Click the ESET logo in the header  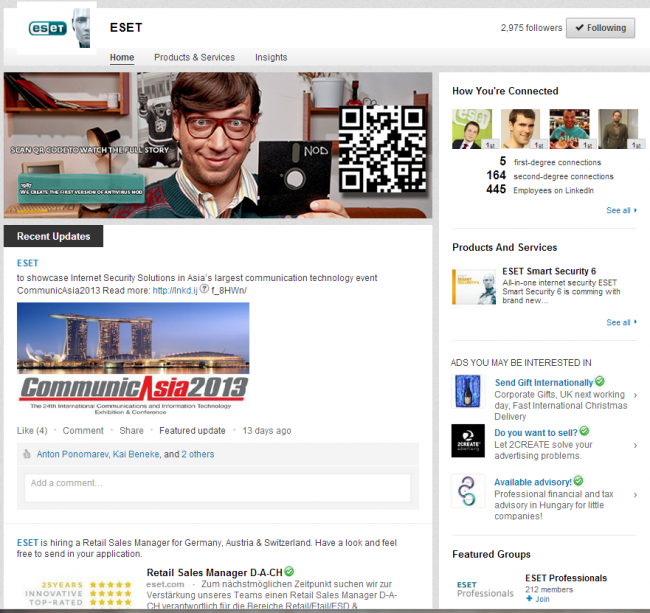(x=57, y=28)
